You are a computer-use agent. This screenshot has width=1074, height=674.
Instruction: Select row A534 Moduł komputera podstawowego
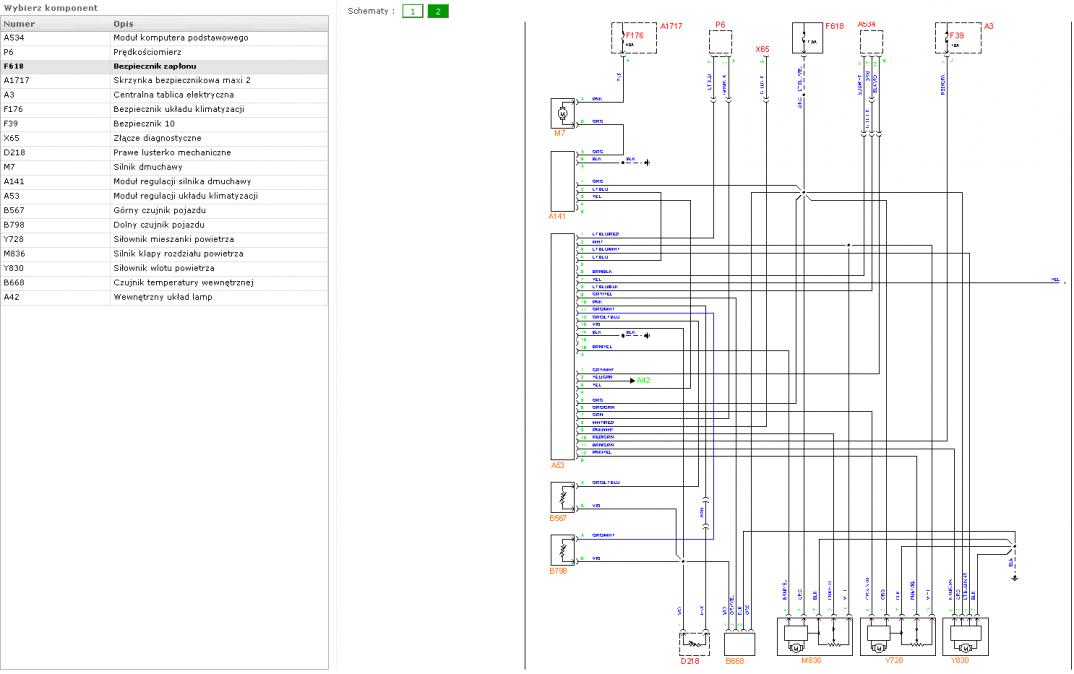[x=164, y=37]
